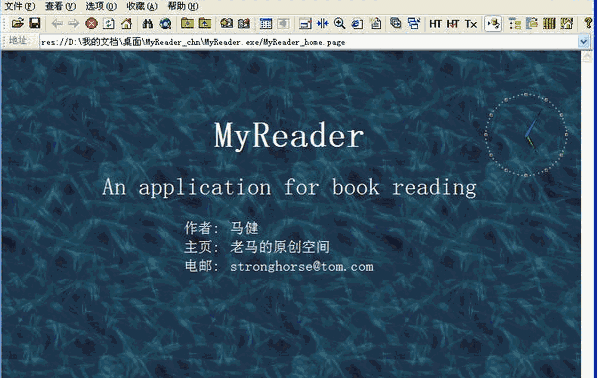Click the bookshelf columns icon
Image resolution: width=598 pixels, height=378 pixels.
tap(549, 24)
